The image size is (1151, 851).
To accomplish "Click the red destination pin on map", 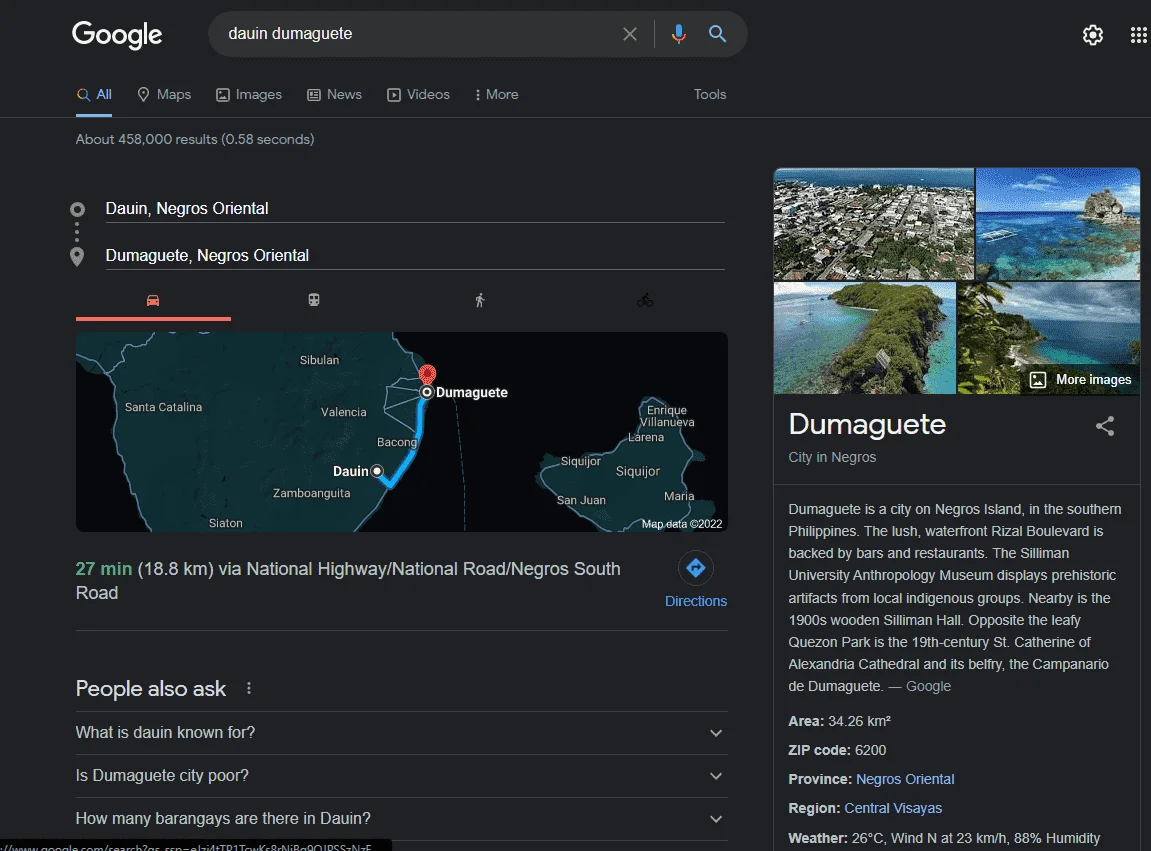I will (x=427, y=374).
